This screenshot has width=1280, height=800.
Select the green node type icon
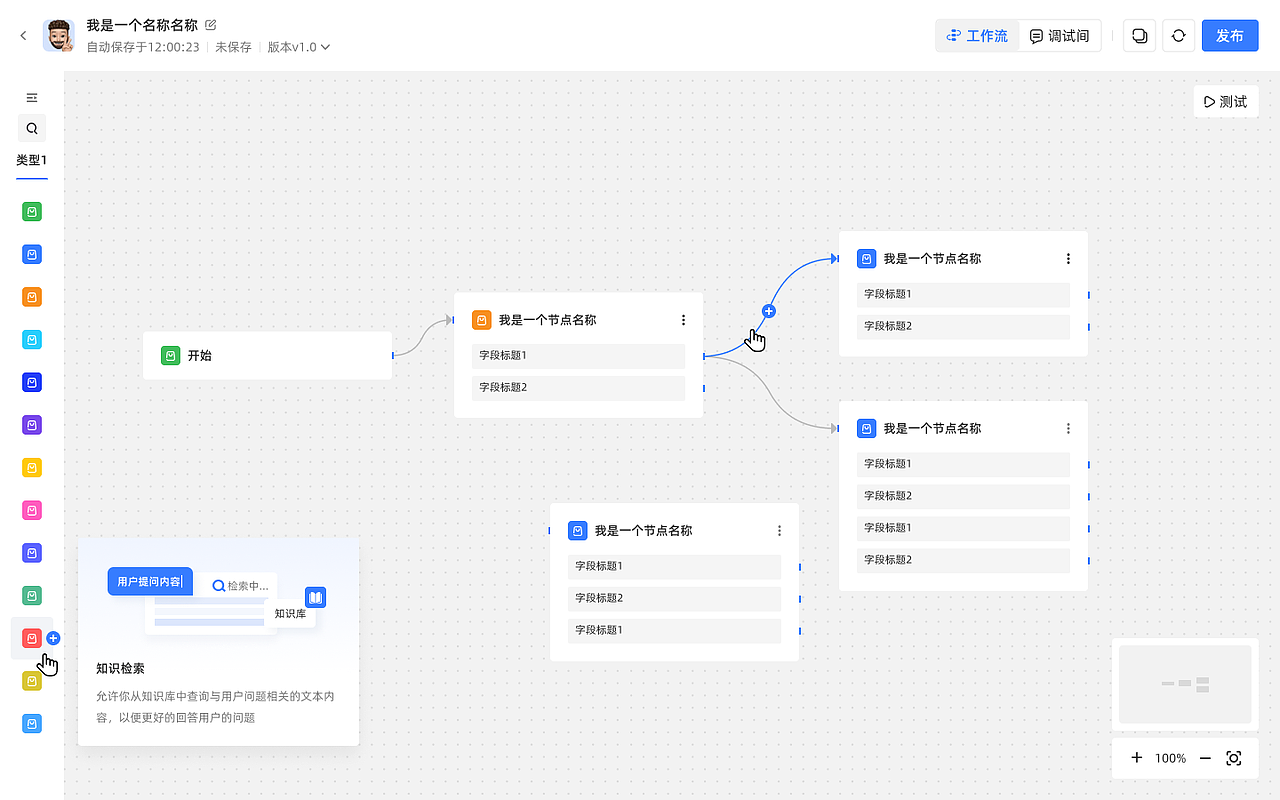32,212
